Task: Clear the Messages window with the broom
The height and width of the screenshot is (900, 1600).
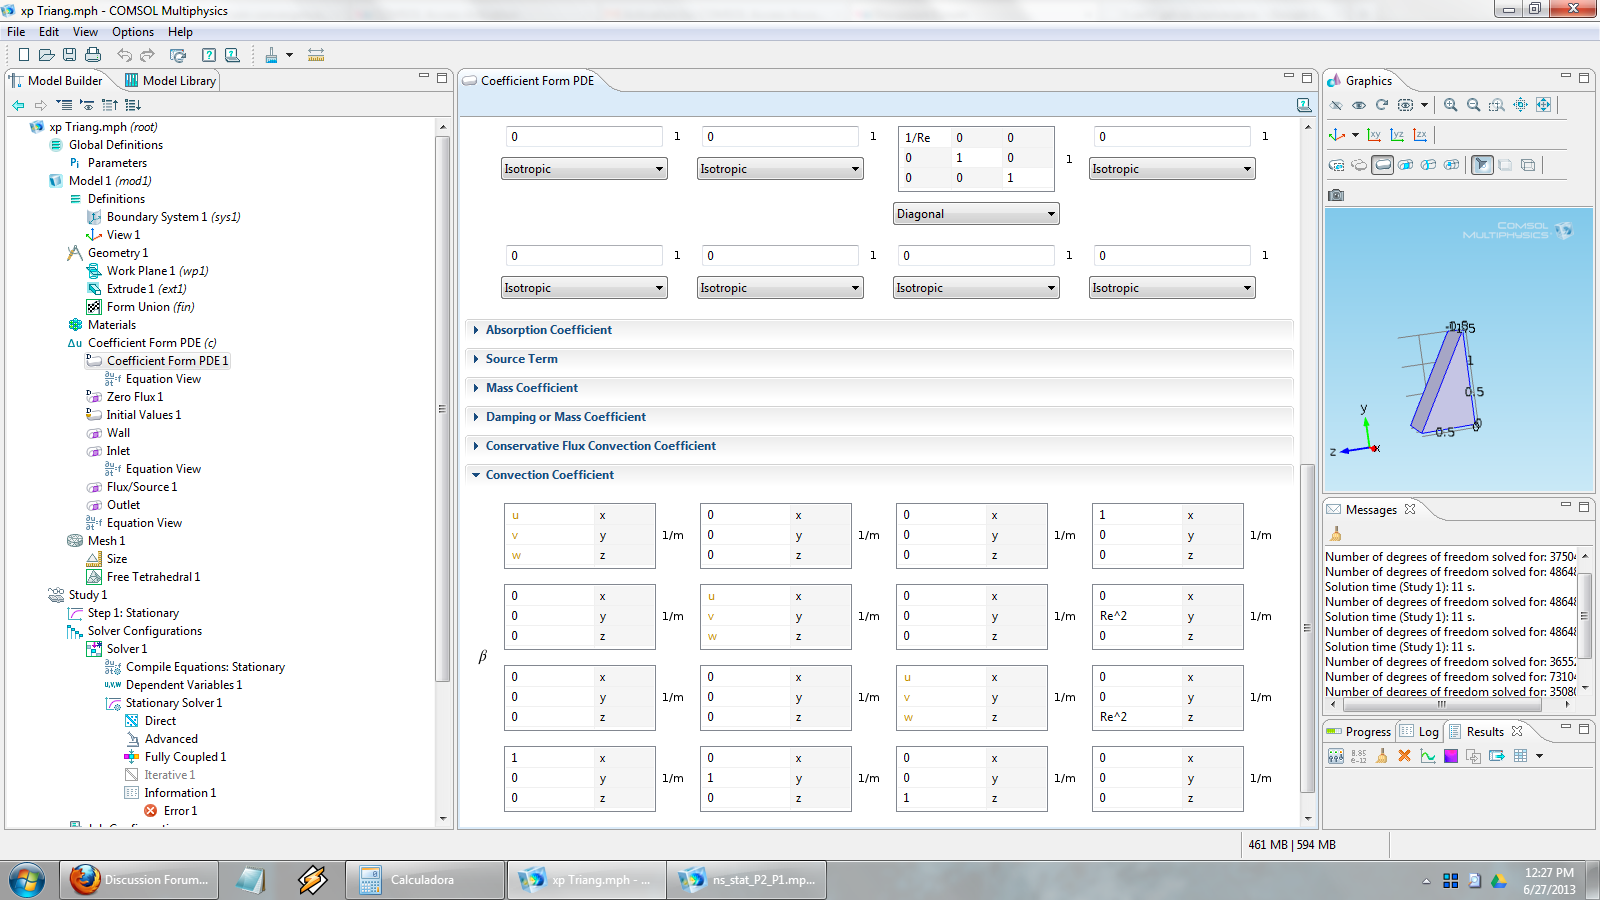Action: coord(1335,534)
